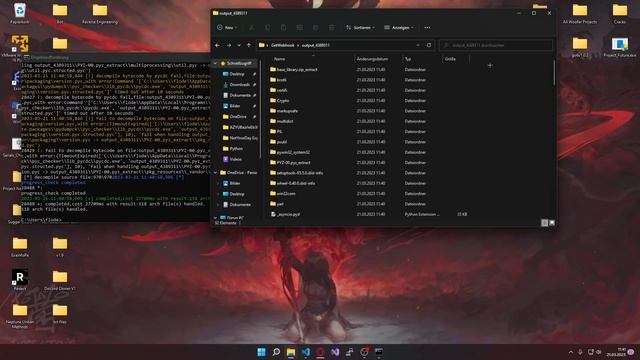The height and width of the screenshot is (360, 640).
Task: Refresh the Explorer folder view
Action: click(x=429, y=45)
